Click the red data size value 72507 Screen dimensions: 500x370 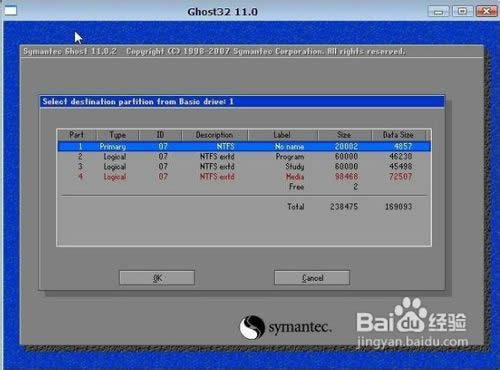pyautogui.click(x=401, y=176)
